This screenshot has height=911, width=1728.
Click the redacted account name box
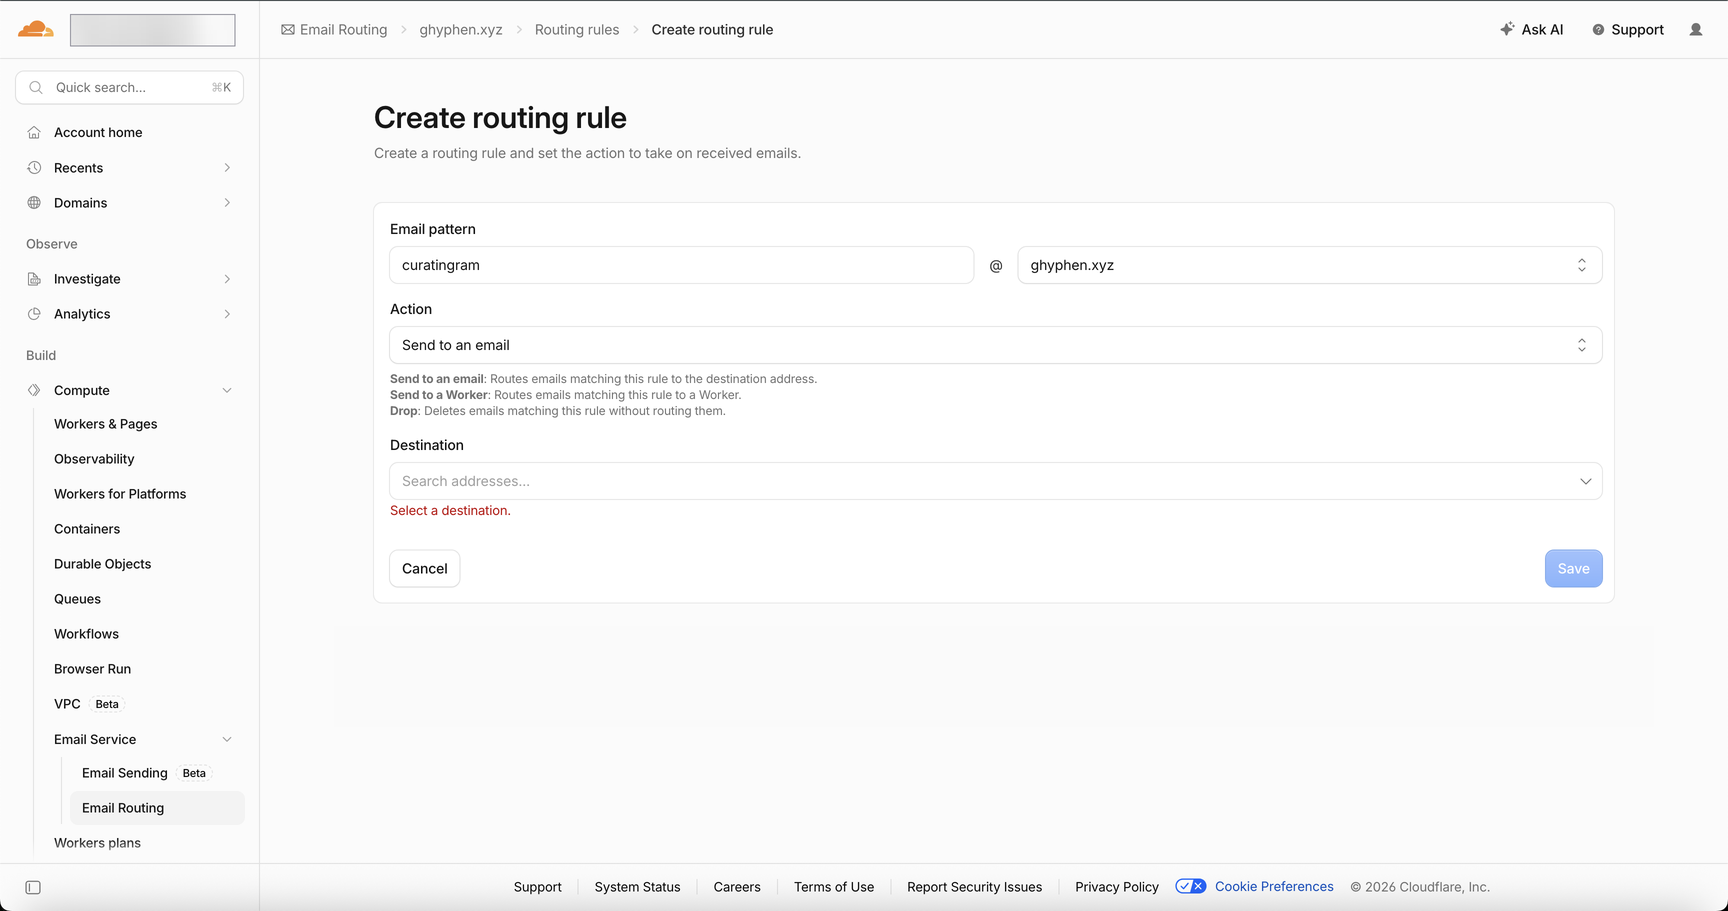pyautogui.click(x=153, y=30)
